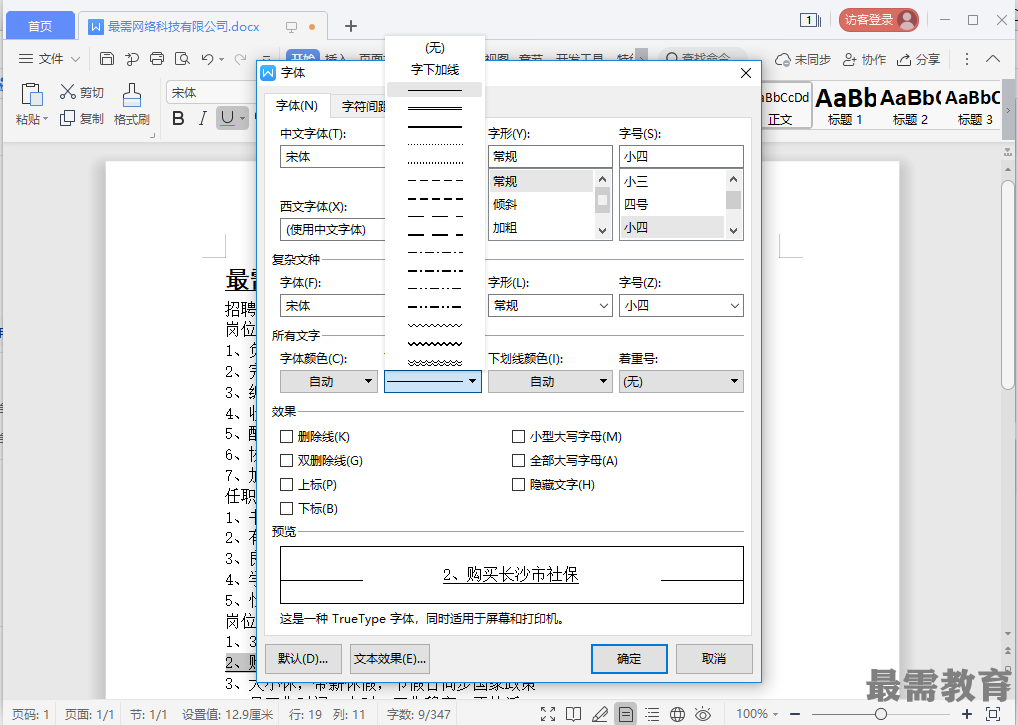Click the 字号 list scrollbar up arrow
This screenshot has width=1018, height=725.
(x=734, y=178)
